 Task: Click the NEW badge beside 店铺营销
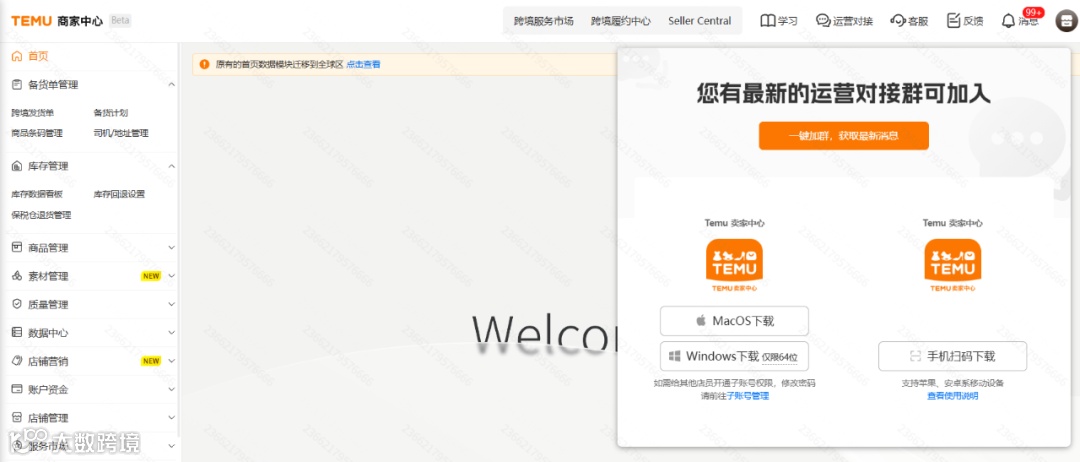(x=151, y=361)
